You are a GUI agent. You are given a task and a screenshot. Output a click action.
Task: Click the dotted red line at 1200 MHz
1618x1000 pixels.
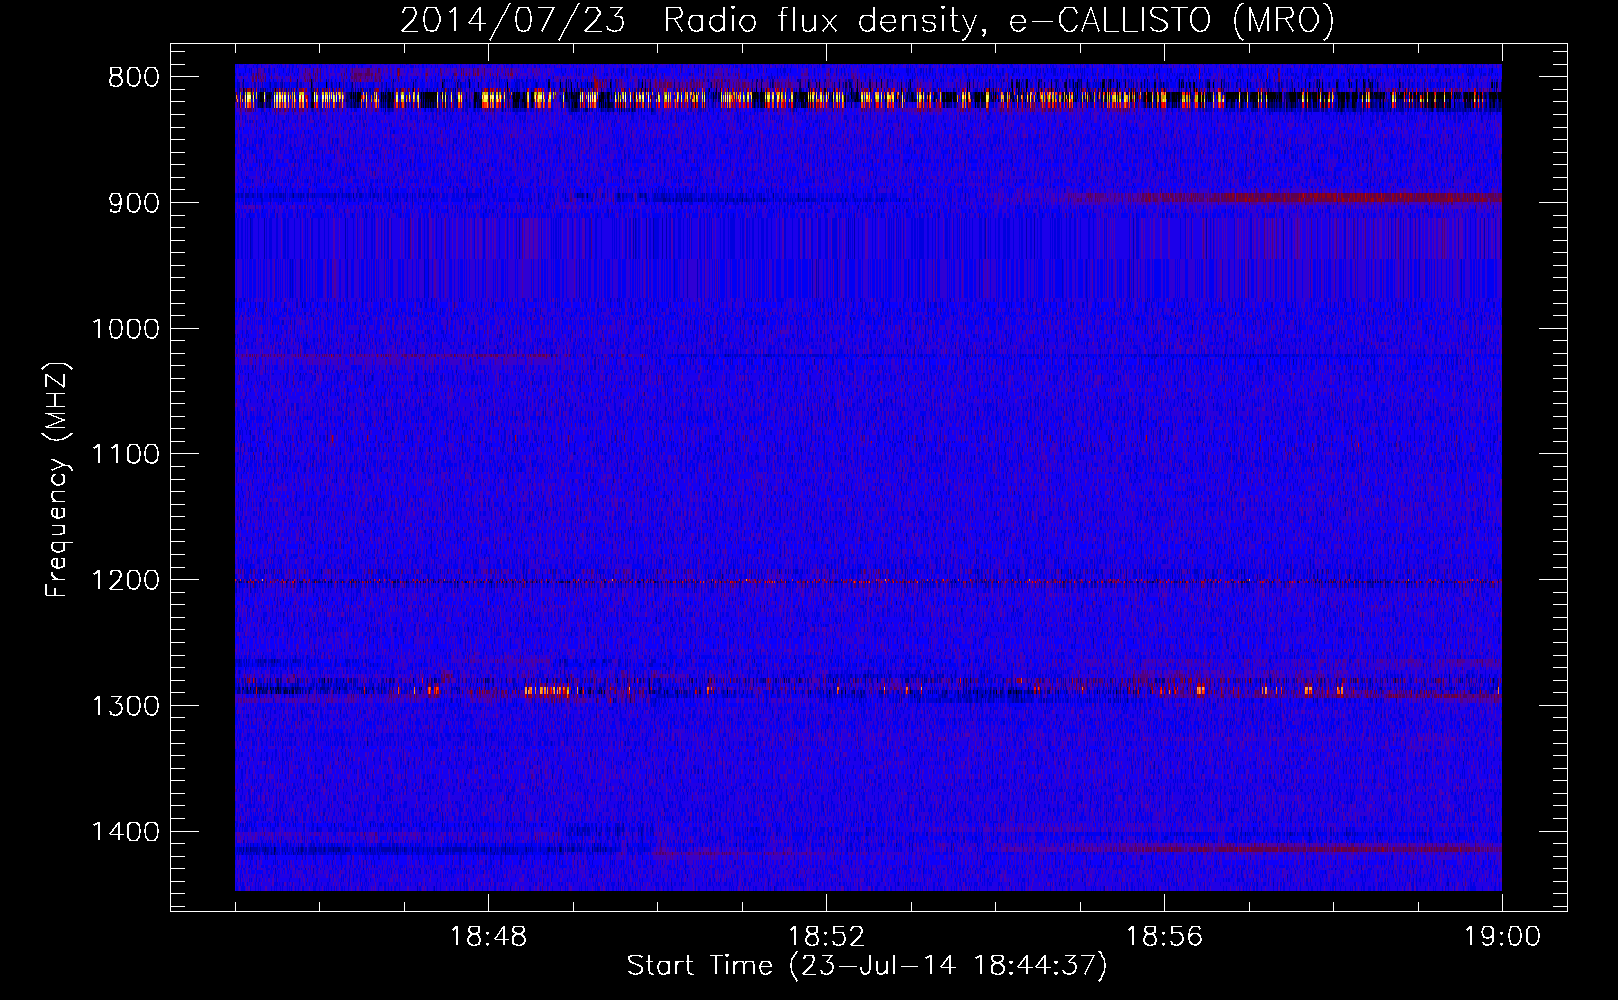868,581
